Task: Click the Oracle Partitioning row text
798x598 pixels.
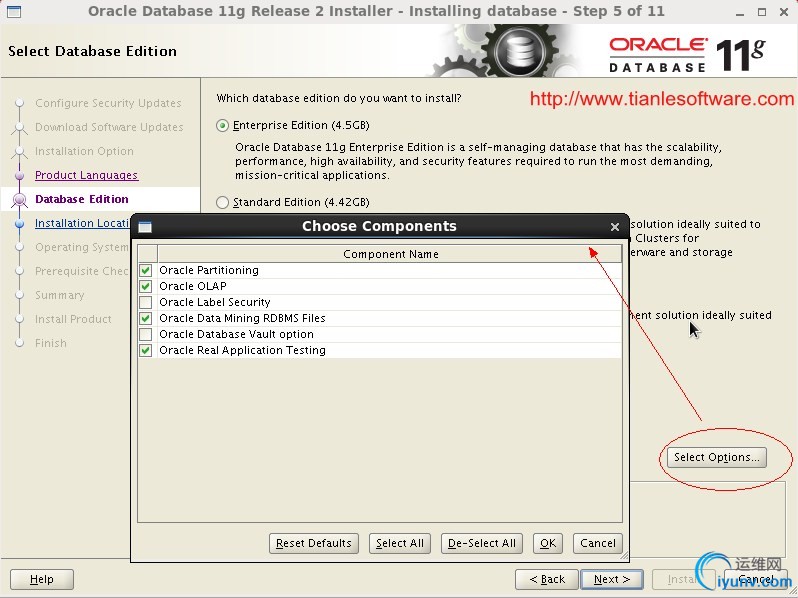Action: tap(209, 270)
